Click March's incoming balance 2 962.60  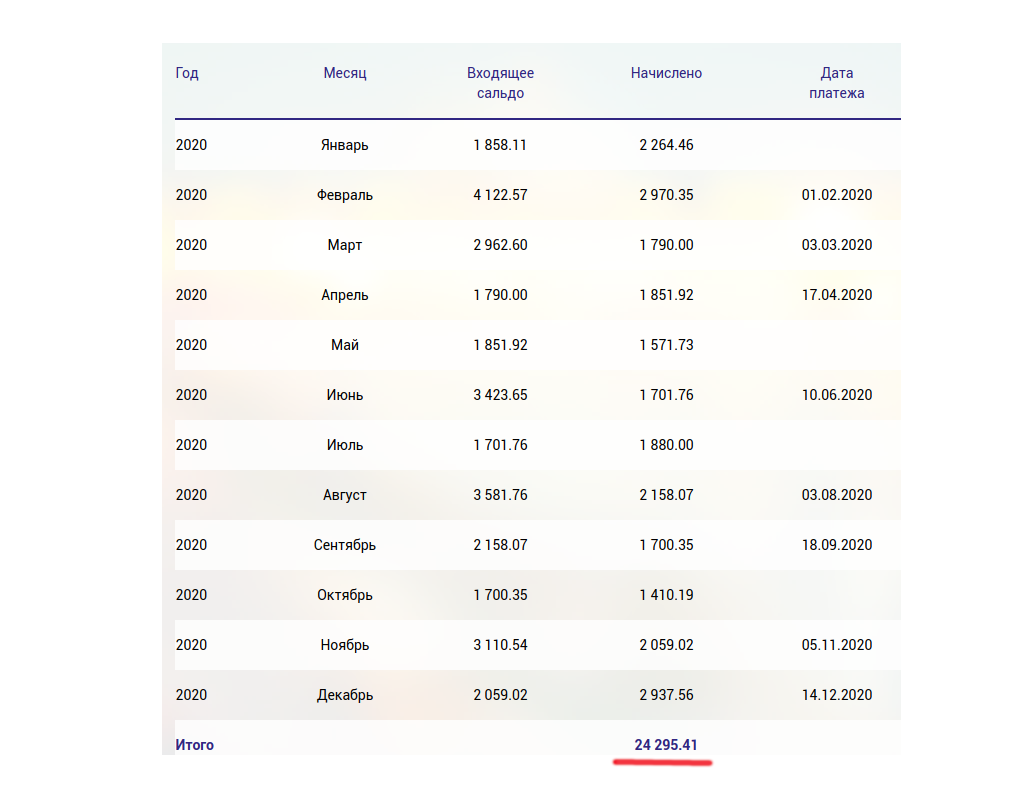[500, 245]
